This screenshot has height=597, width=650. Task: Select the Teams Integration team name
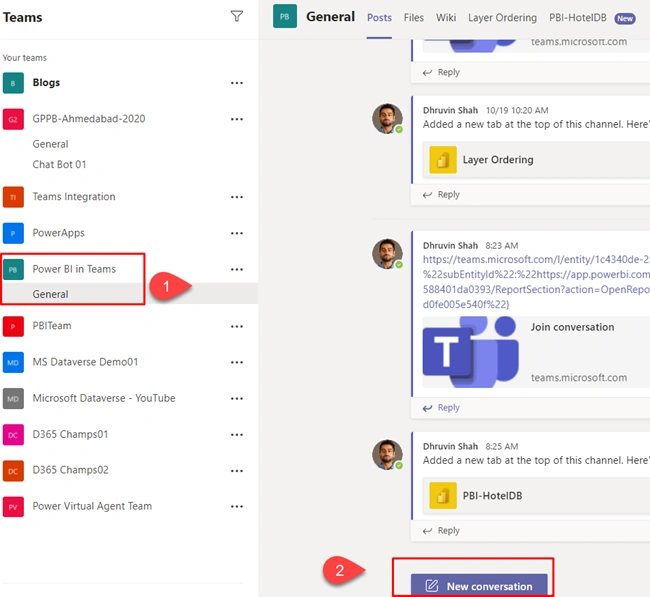point(74,197)
